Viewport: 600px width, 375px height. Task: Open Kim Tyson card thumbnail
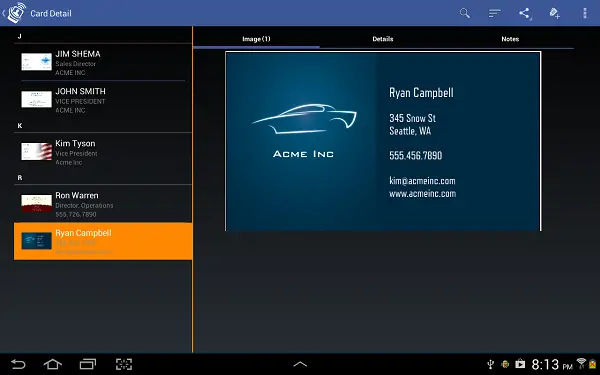pos(36,152)
